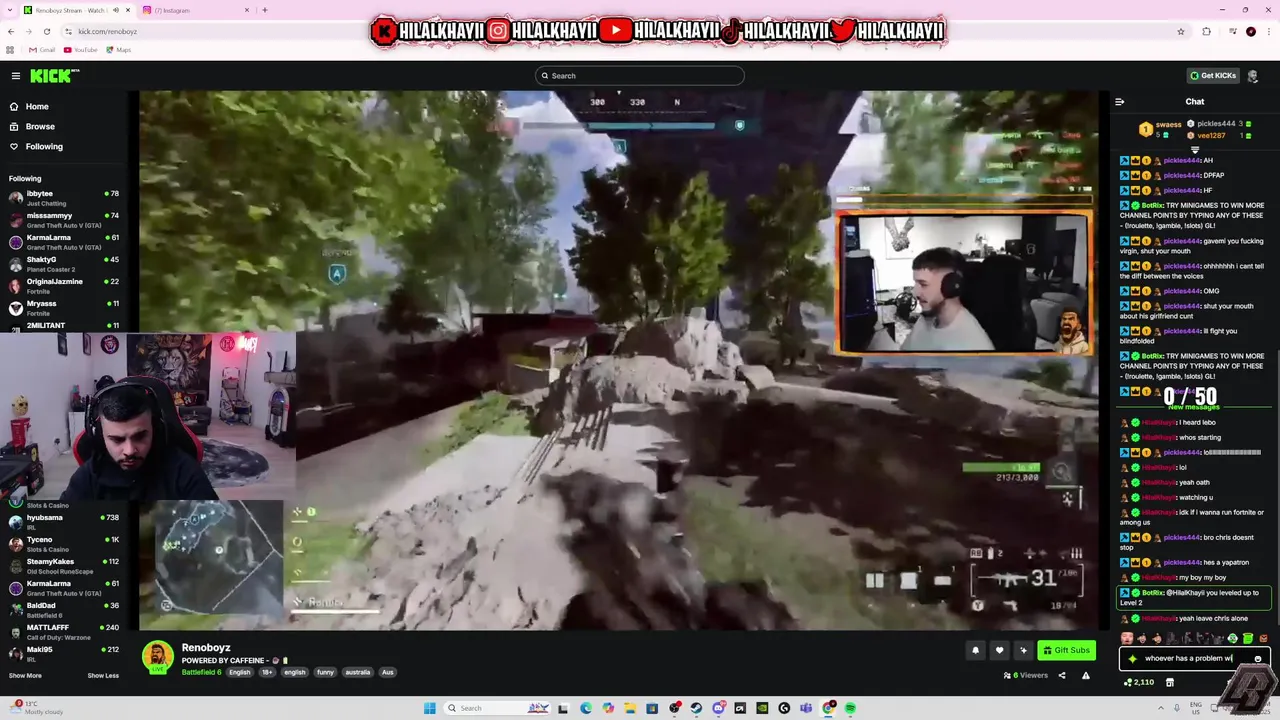Expand sidebar with Show More
Viewport: 1280px width, 720px height.
[x=25, y=676]
